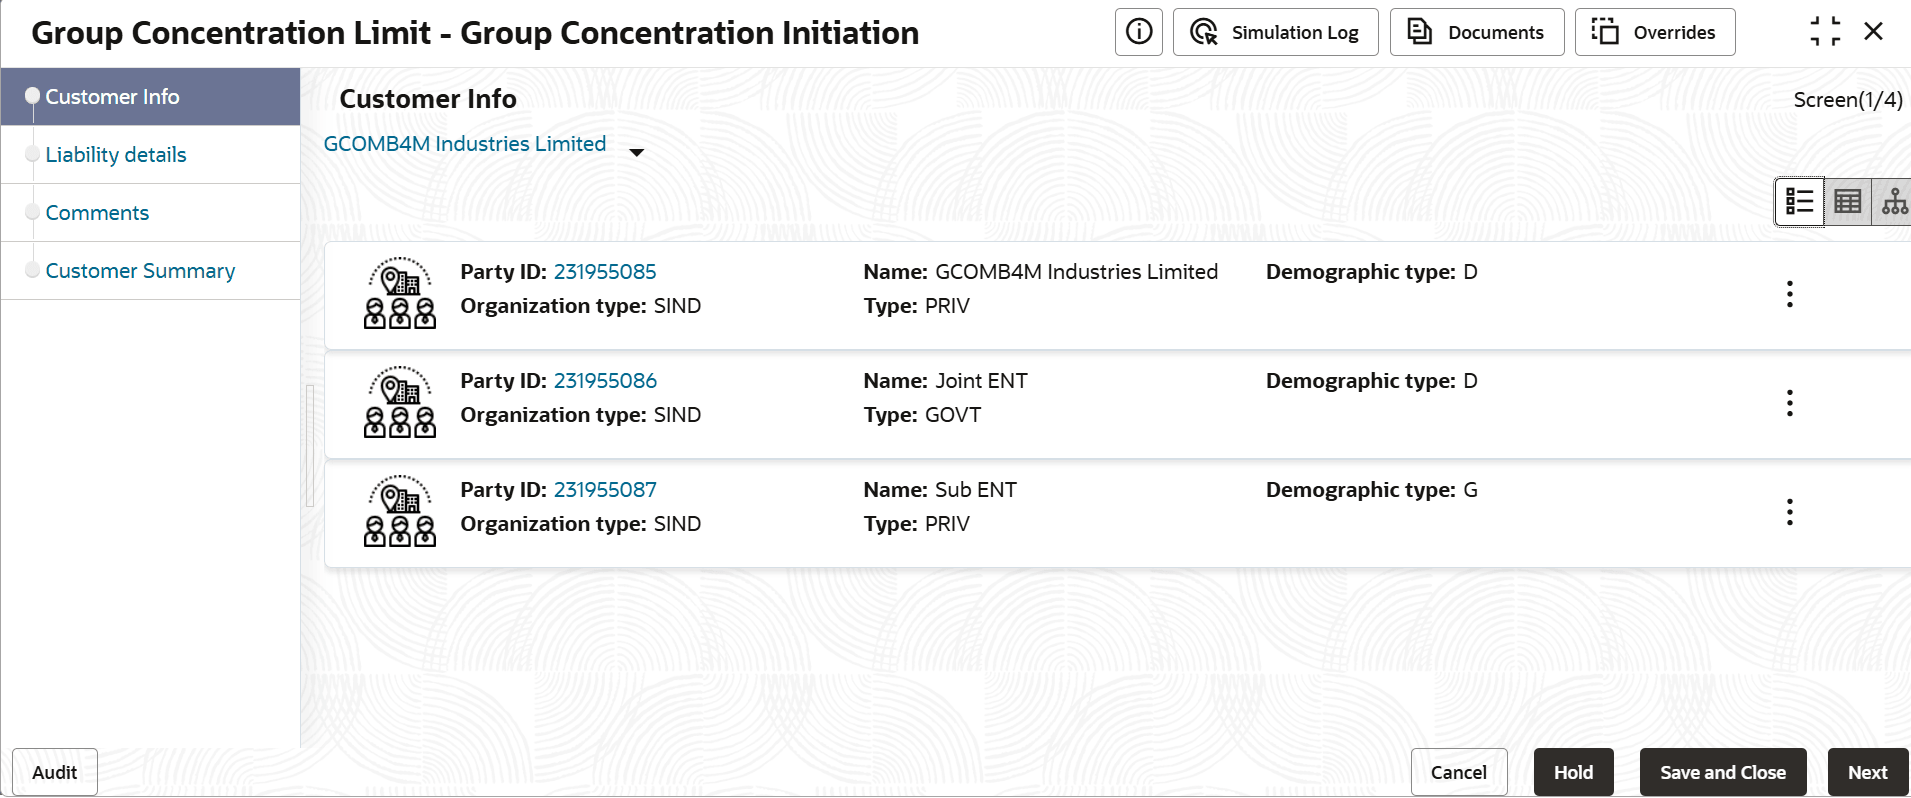Switch to list view layout

[x=1799, y=202]
